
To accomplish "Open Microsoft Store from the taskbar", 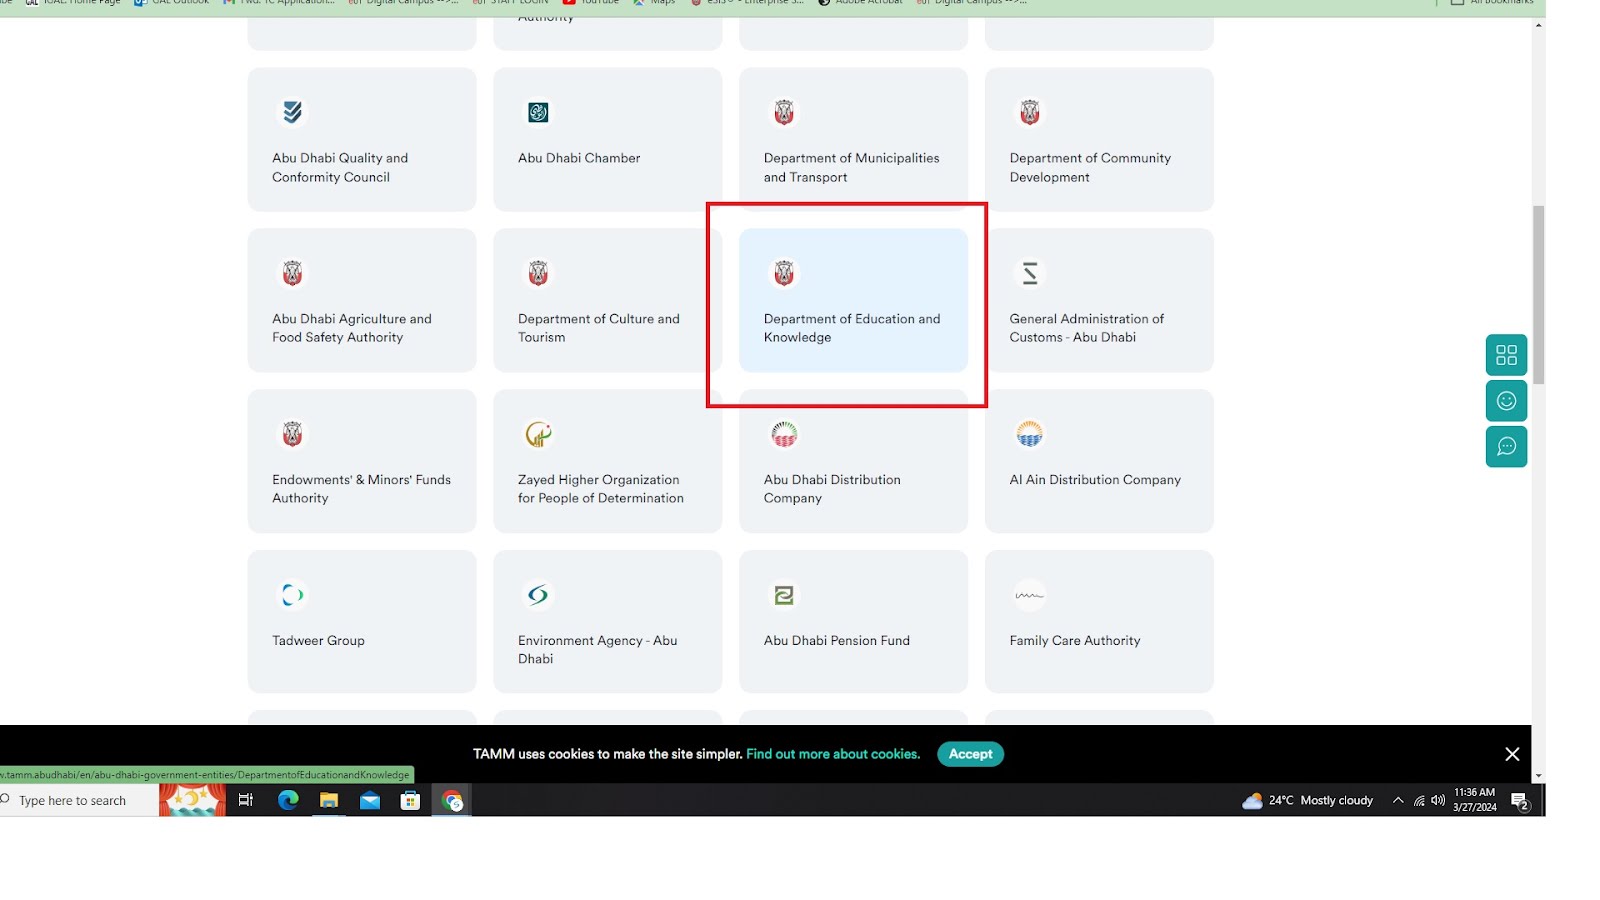I will pyautogui.click(x=410, y=800).
